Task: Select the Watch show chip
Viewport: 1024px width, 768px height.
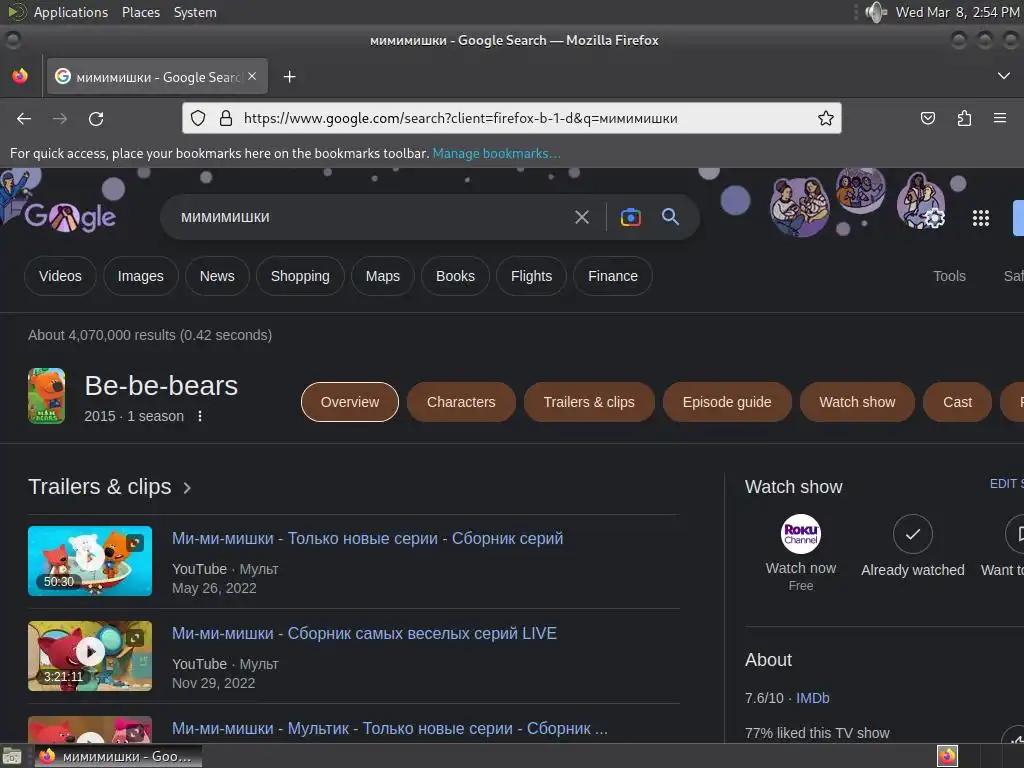Action: [x=857, y=402]
